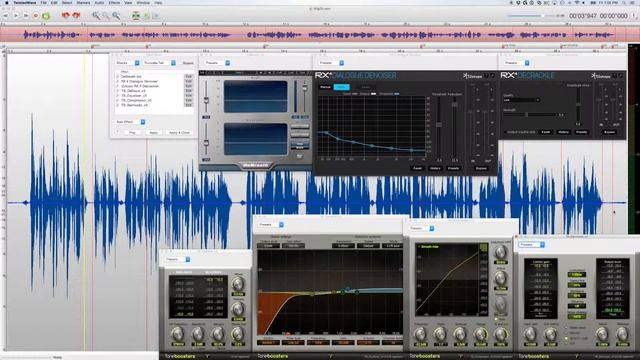Click Reset in the Dialogue Denoiser
This screenshot has width=640, height=360.
click(417, 168)
